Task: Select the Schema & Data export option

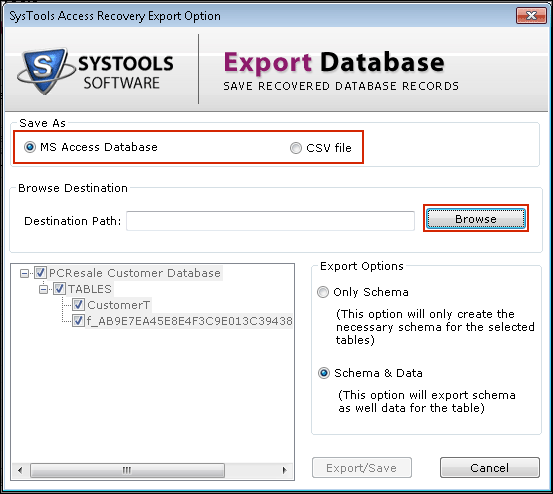Action: [323, 373]
